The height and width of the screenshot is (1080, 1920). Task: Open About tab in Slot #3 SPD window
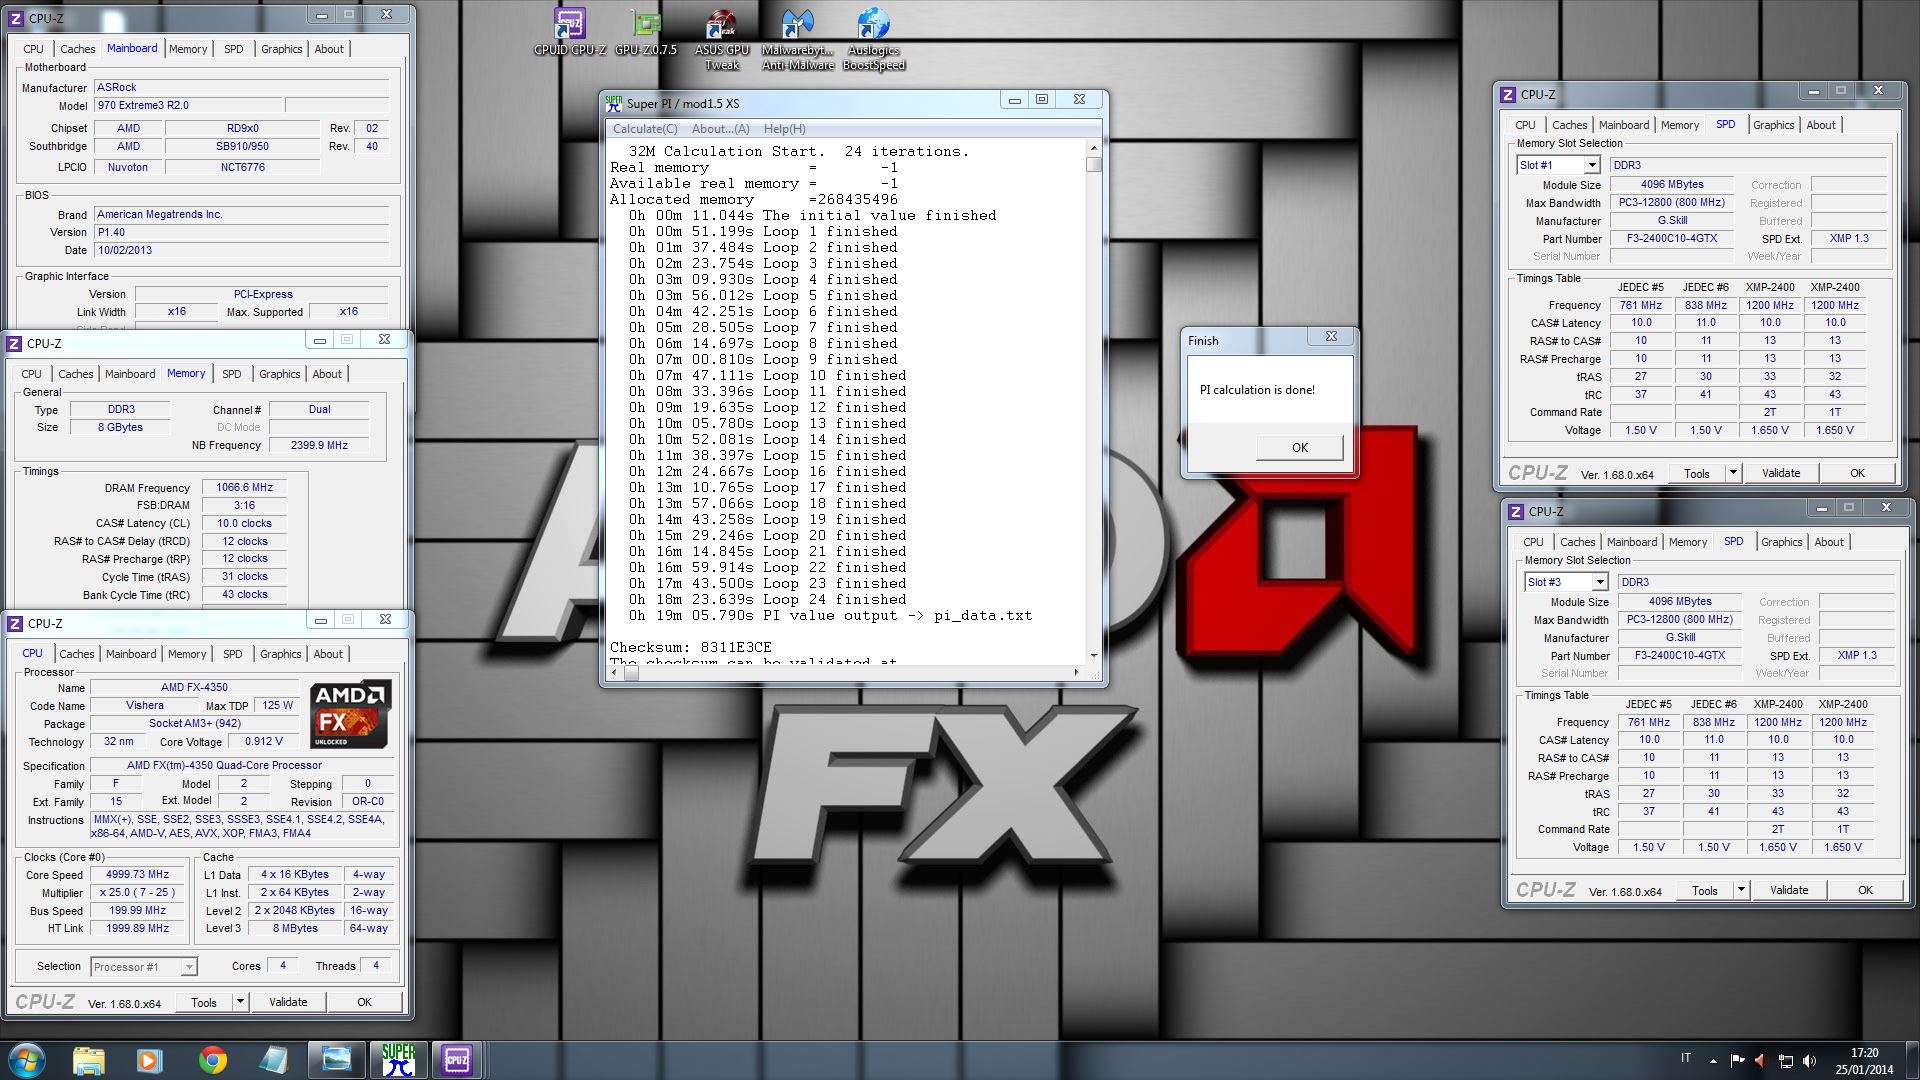pos(1829,542)
